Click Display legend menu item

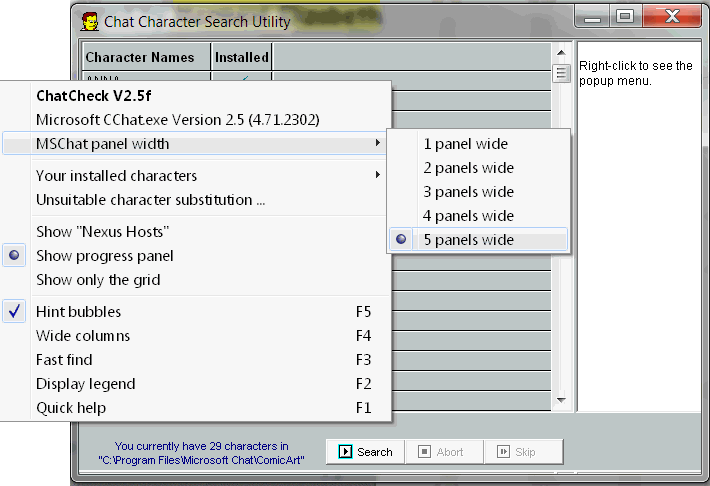tap(85, 384)
